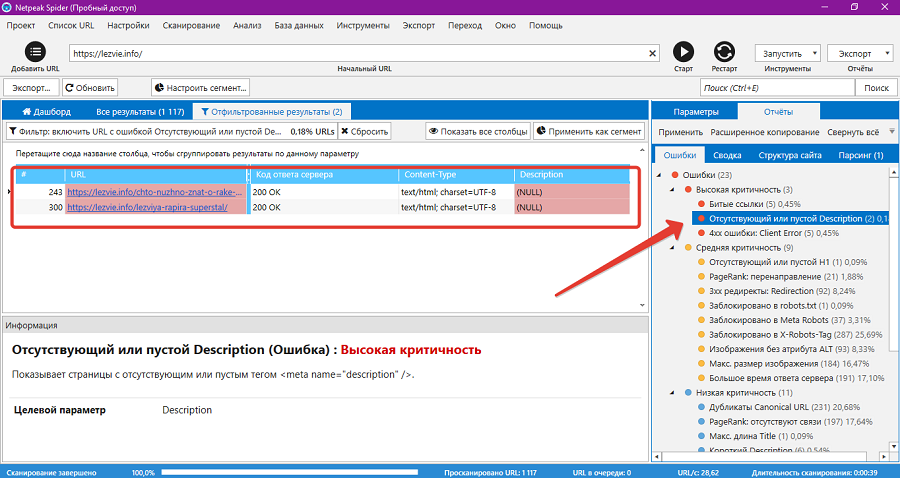This screenshot has width=900, height=478.
Task: Open the reports panel overflow arrow
Action: (x=892, y=131)
